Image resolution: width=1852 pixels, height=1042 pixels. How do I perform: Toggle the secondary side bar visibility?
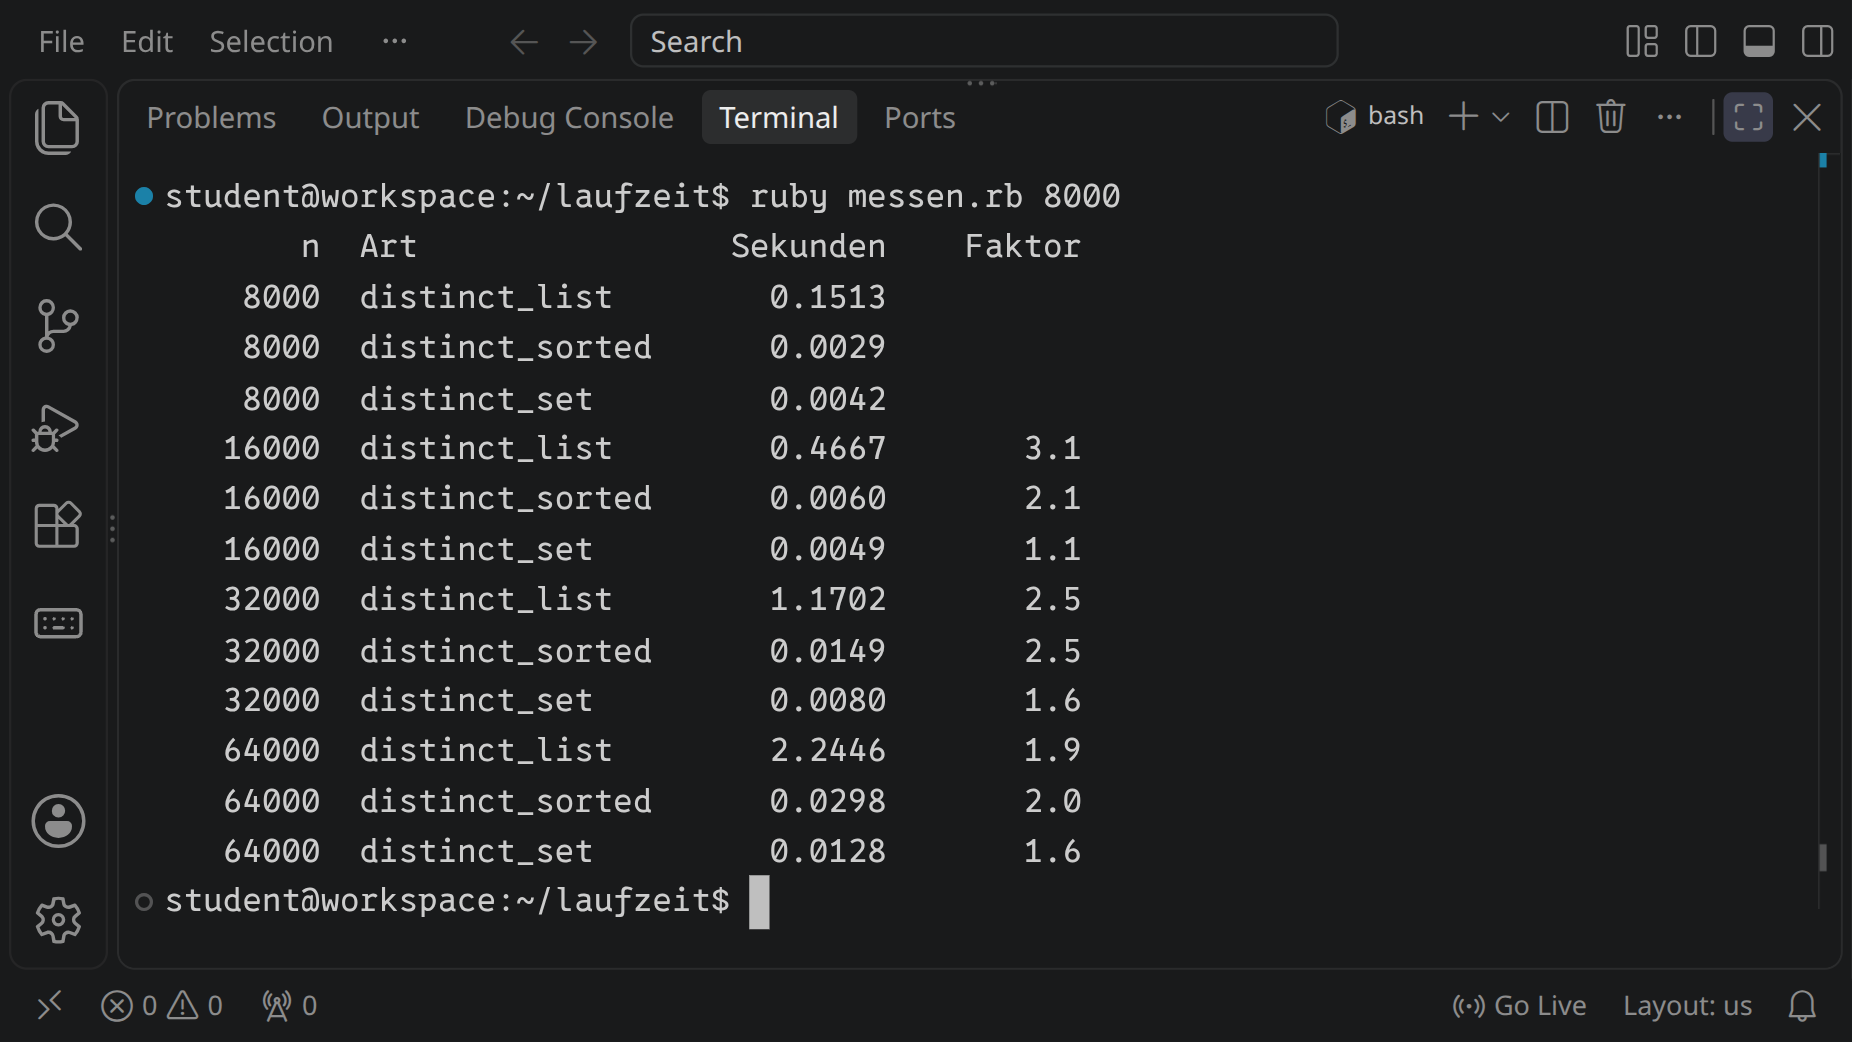(1817, 42)
